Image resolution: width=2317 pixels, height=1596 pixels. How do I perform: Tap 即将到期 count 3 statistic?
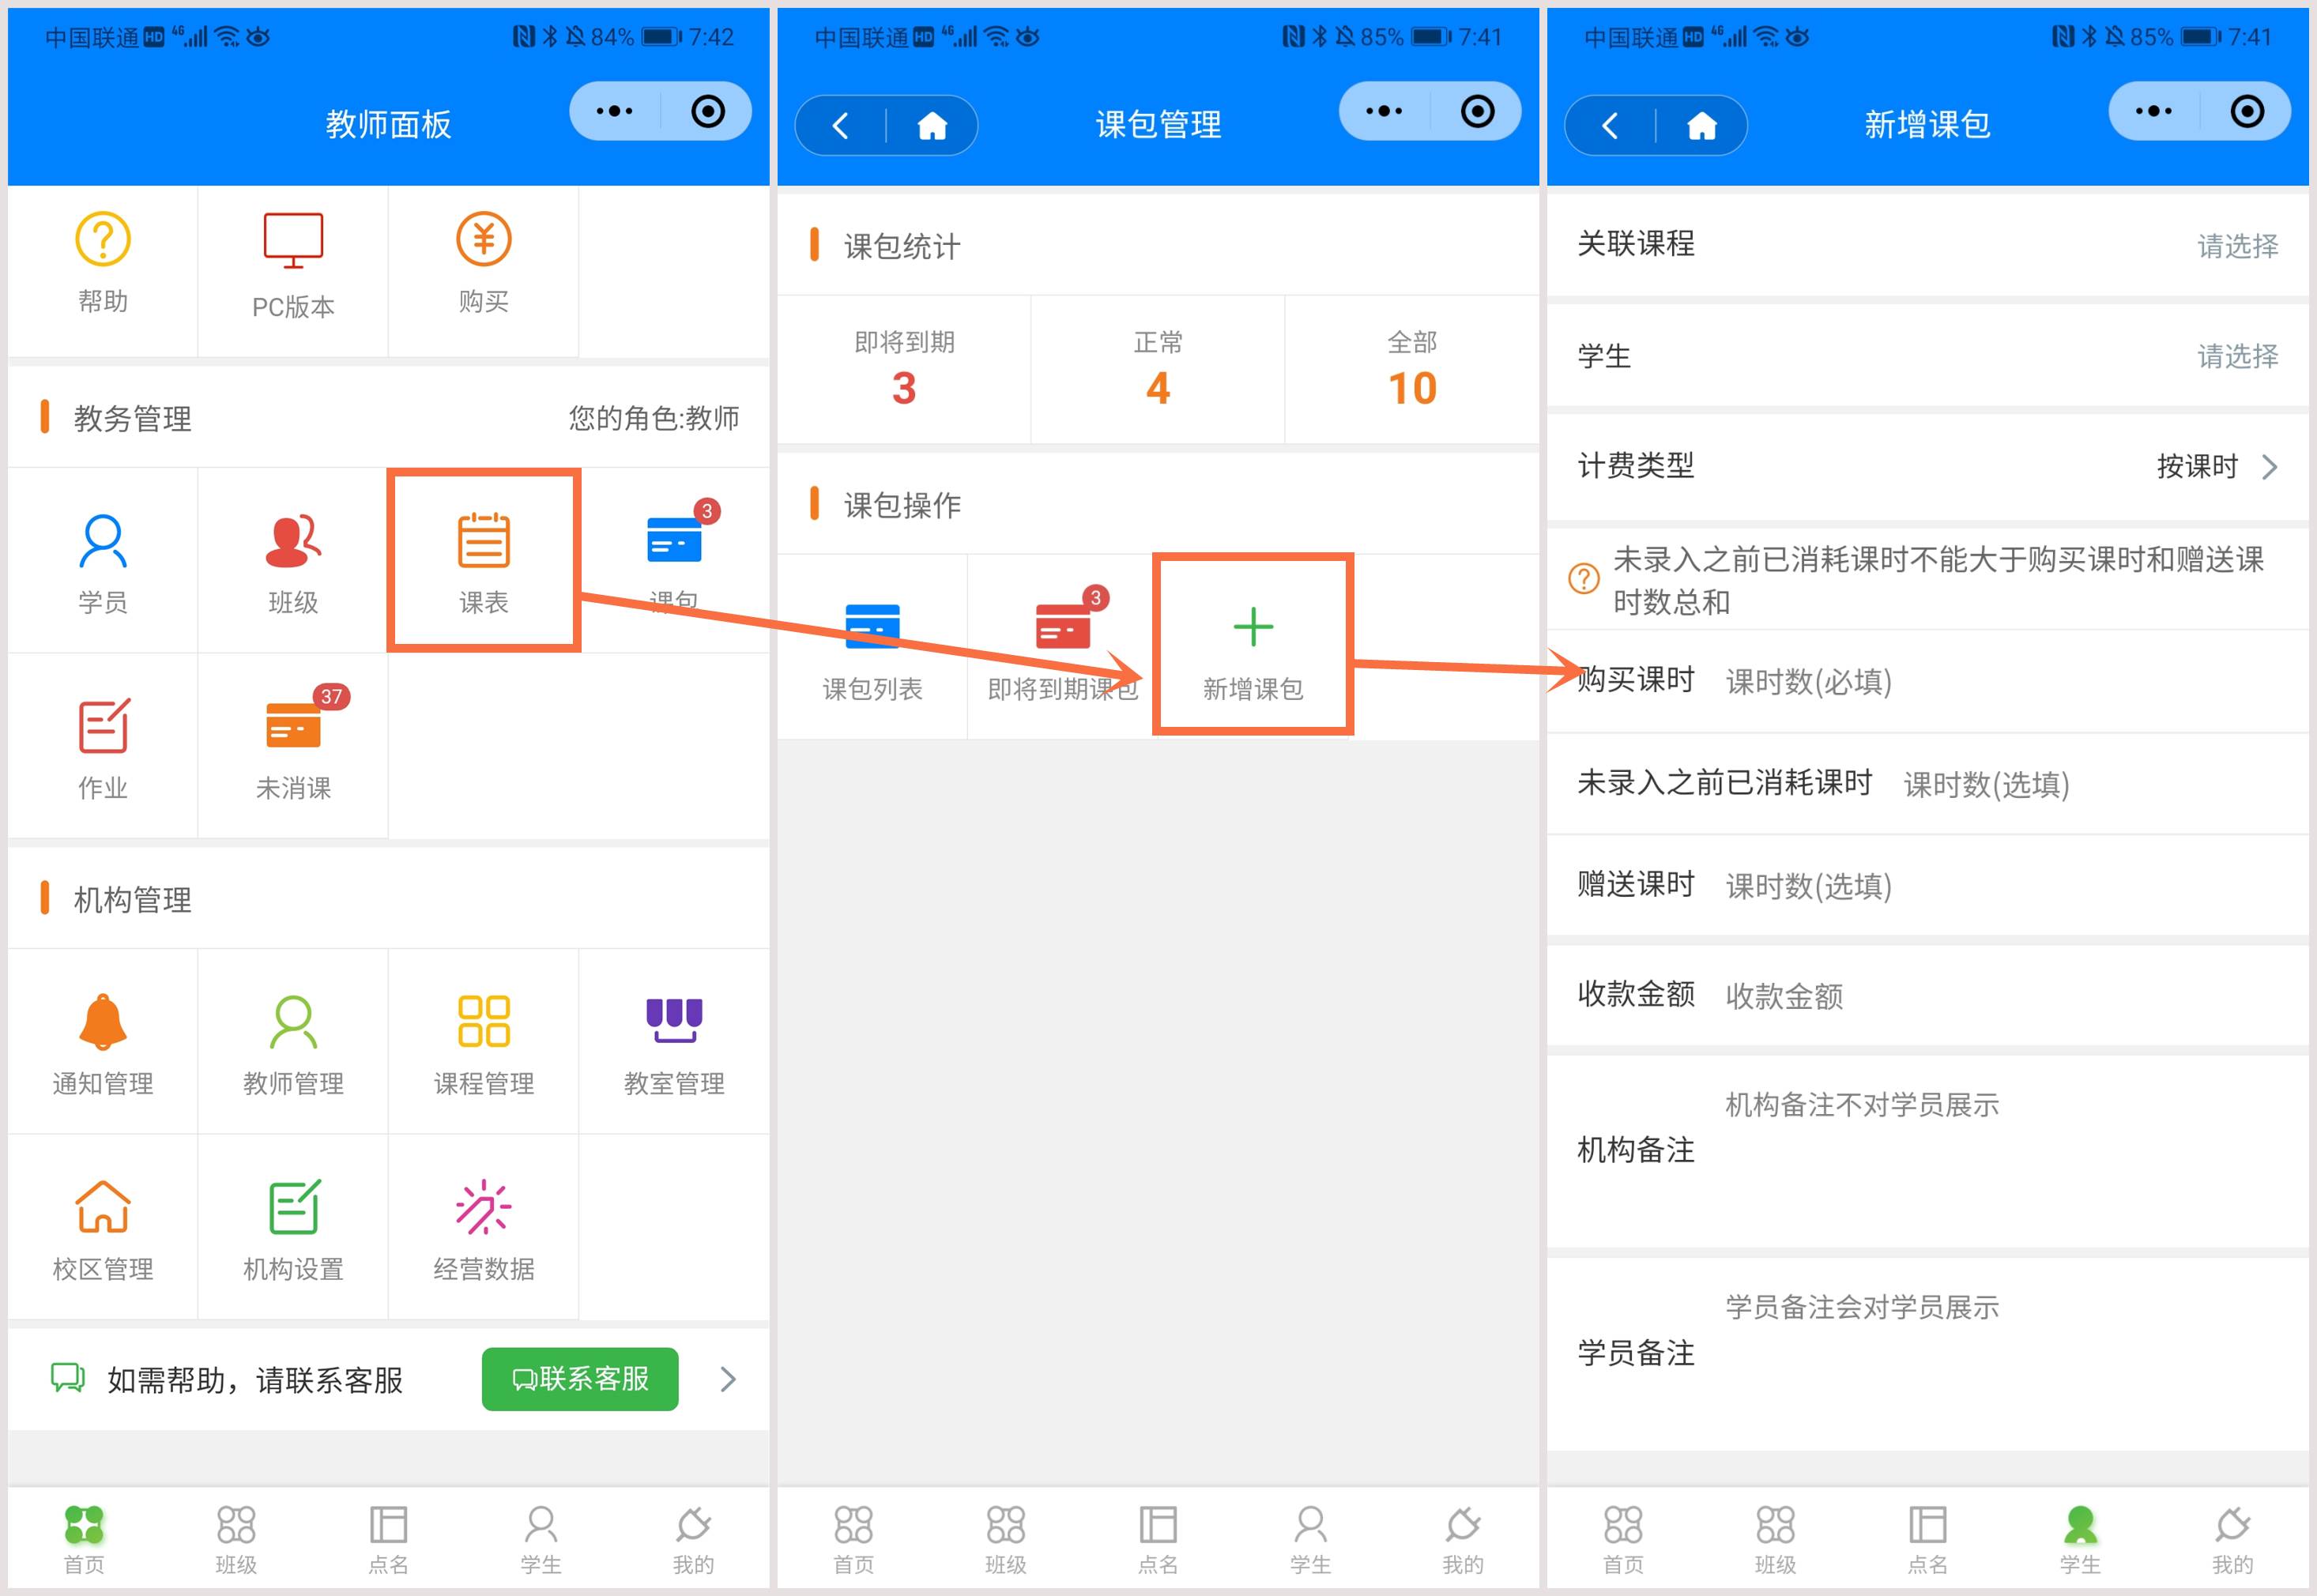coord(904,369)
